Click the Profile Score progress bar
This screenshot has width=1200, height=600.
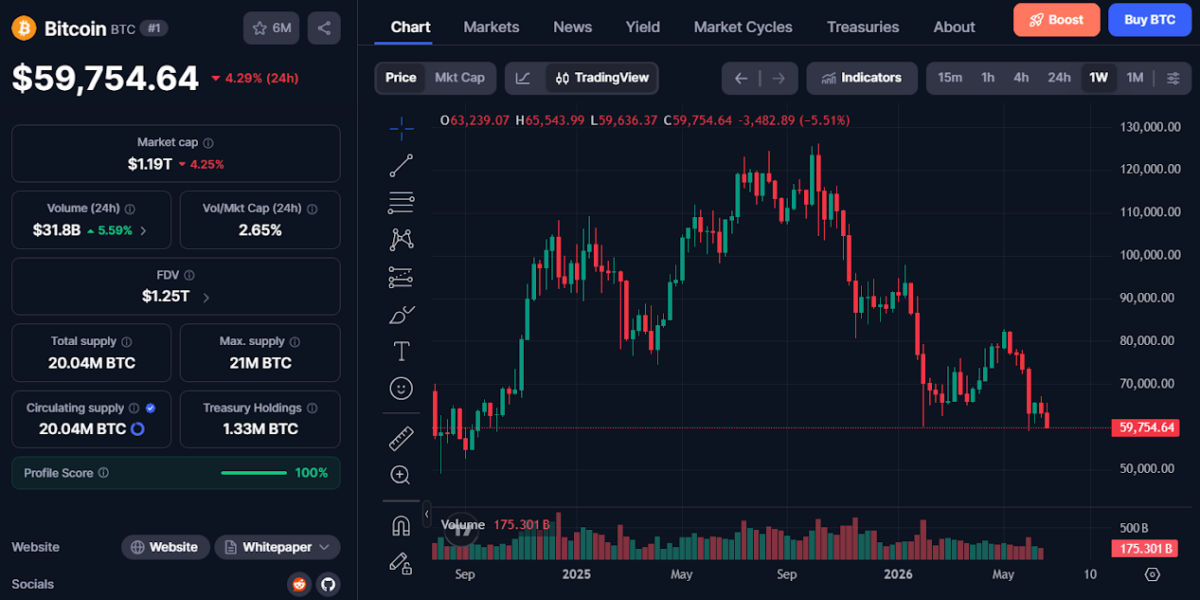coord(253,473)
